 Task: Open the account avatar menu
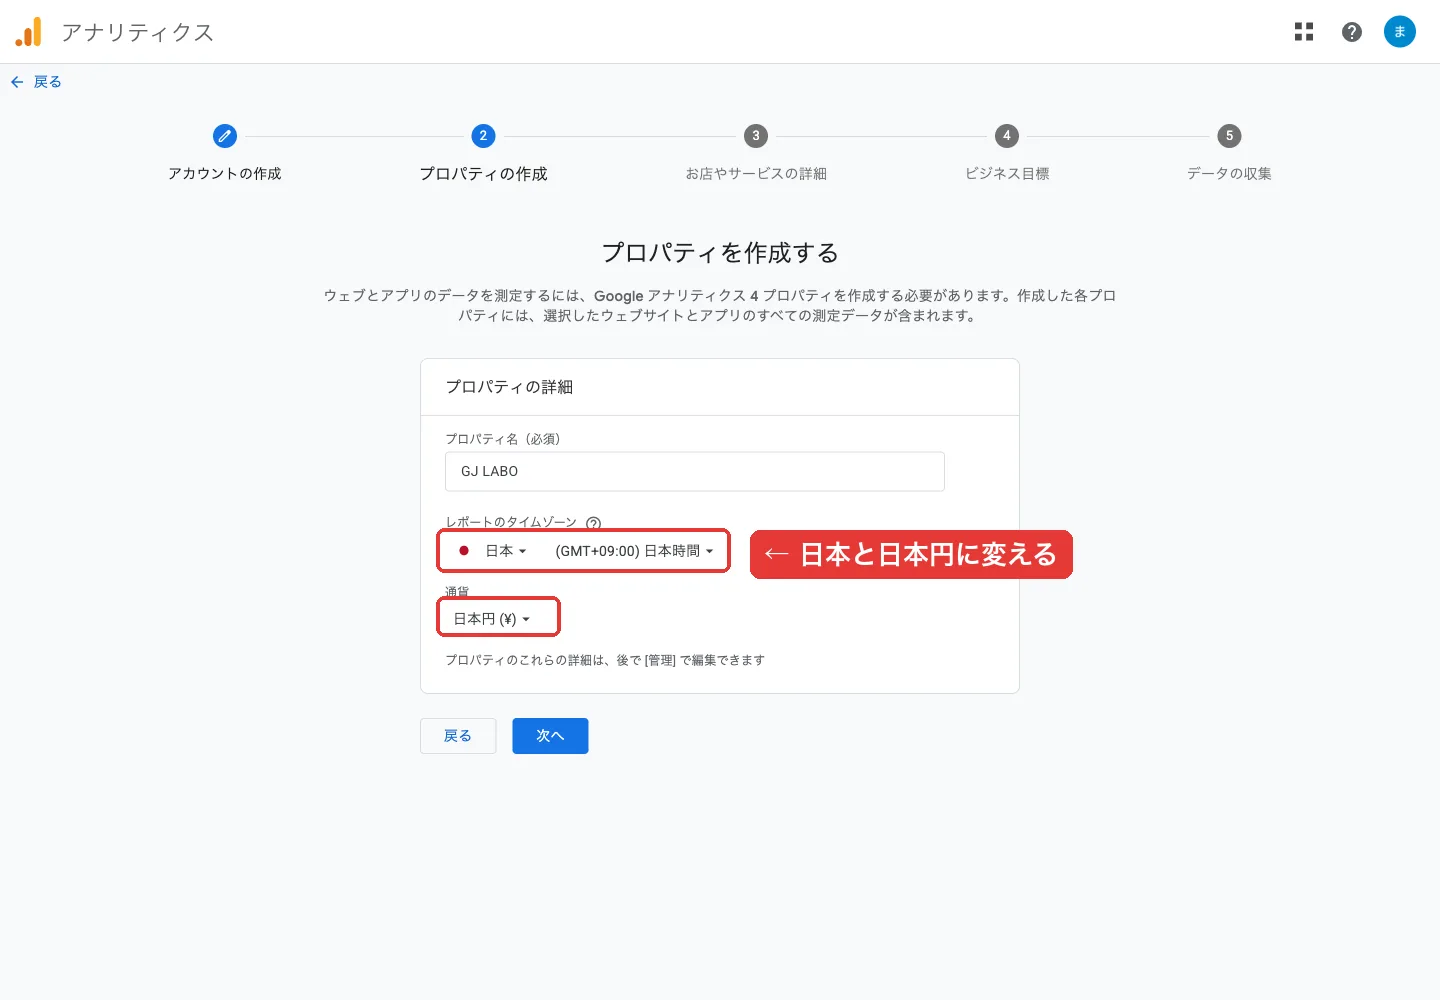pyautogui.click(x=1400, y=32)
